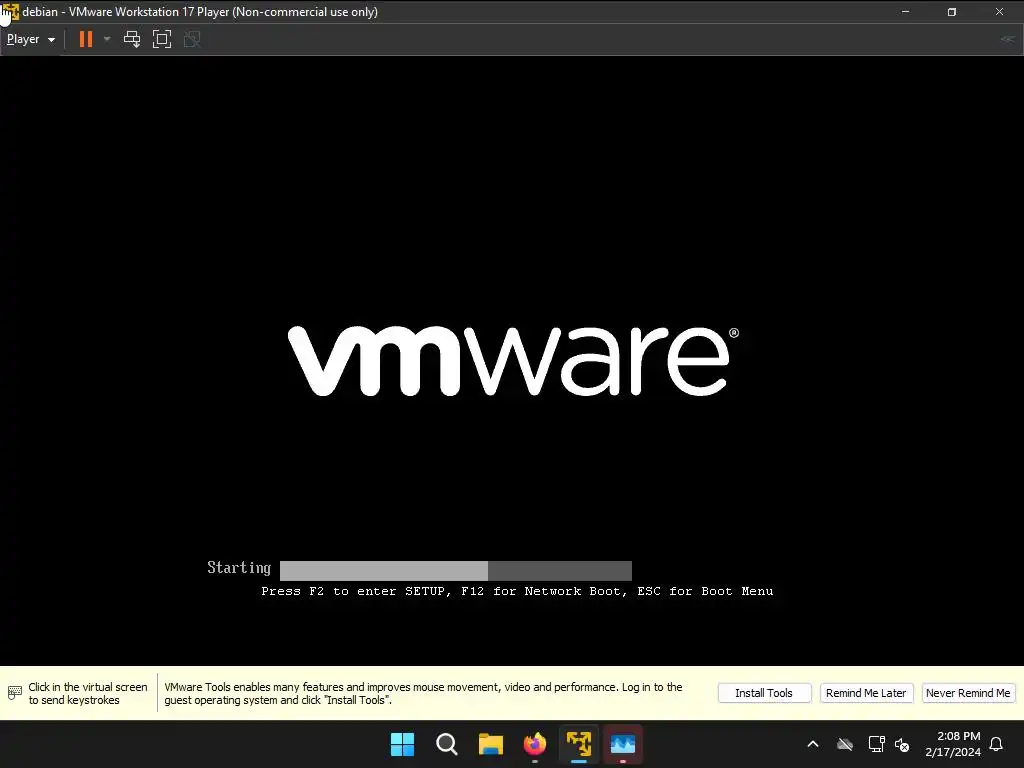This screenshot has width=1024, height=768.
Task: Show hidden system tray icons chevron
Action: tap(813, 744)
